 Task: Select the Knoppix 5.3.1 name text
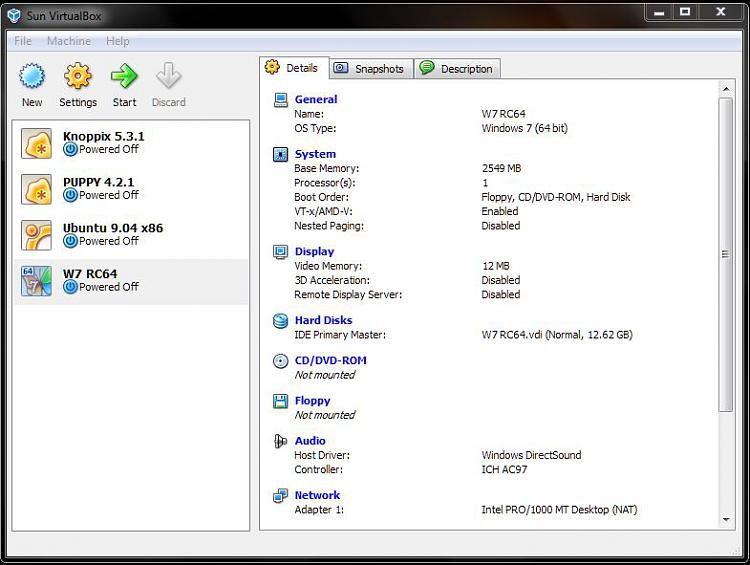pos(103,136)
